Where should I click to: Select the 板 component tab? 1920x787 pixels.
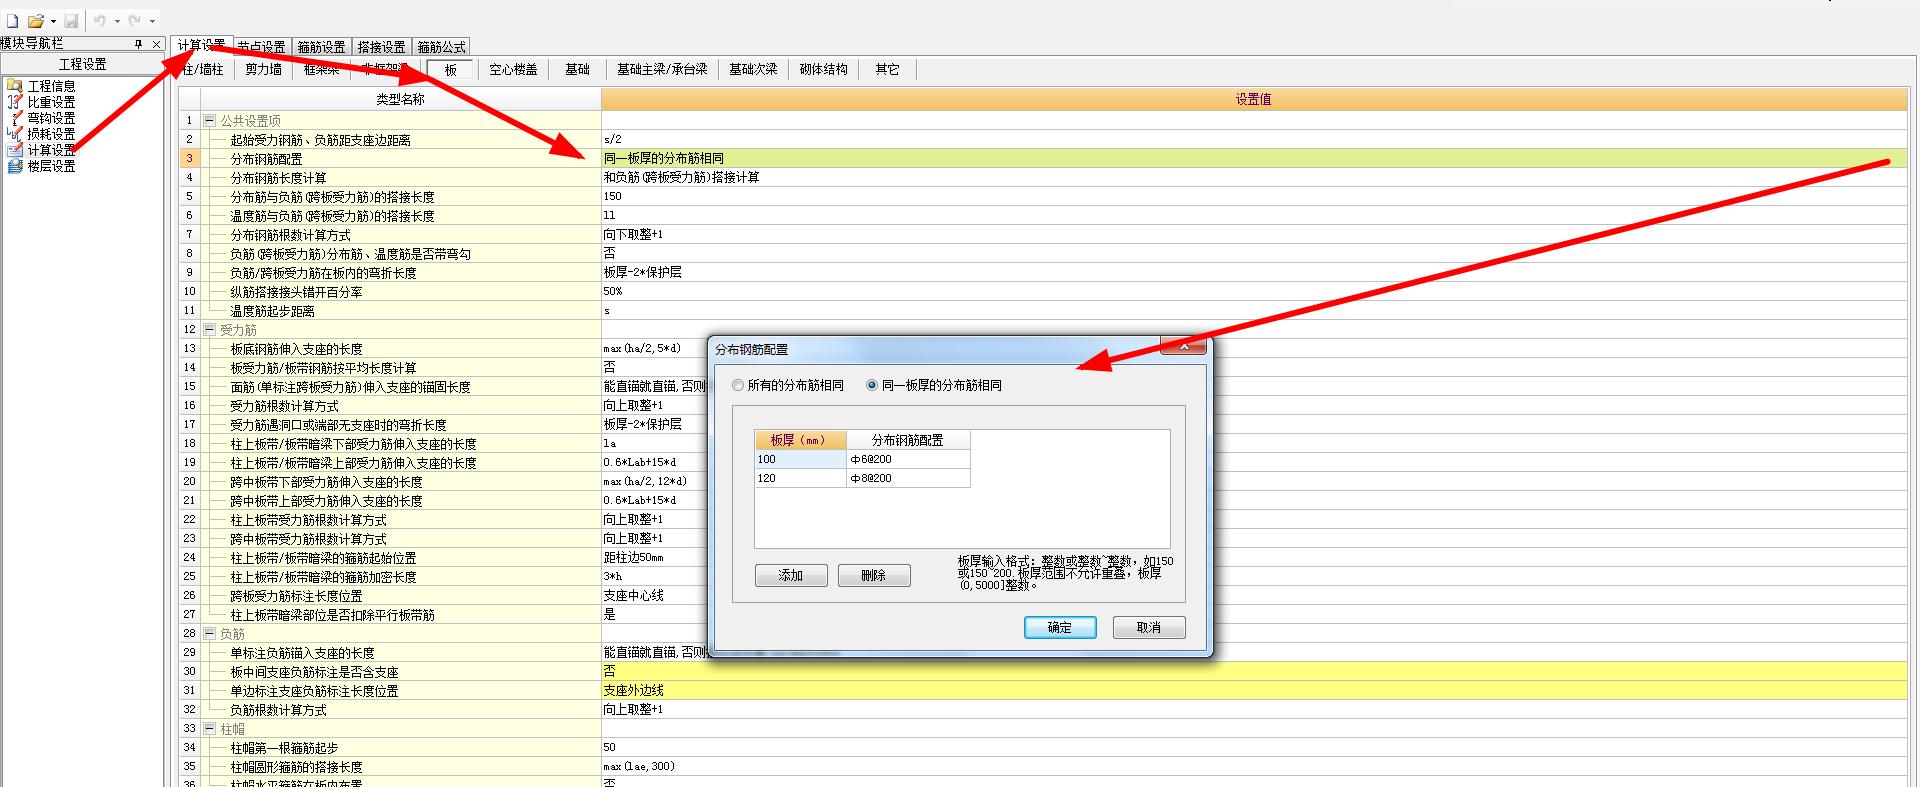pos(450,70)
